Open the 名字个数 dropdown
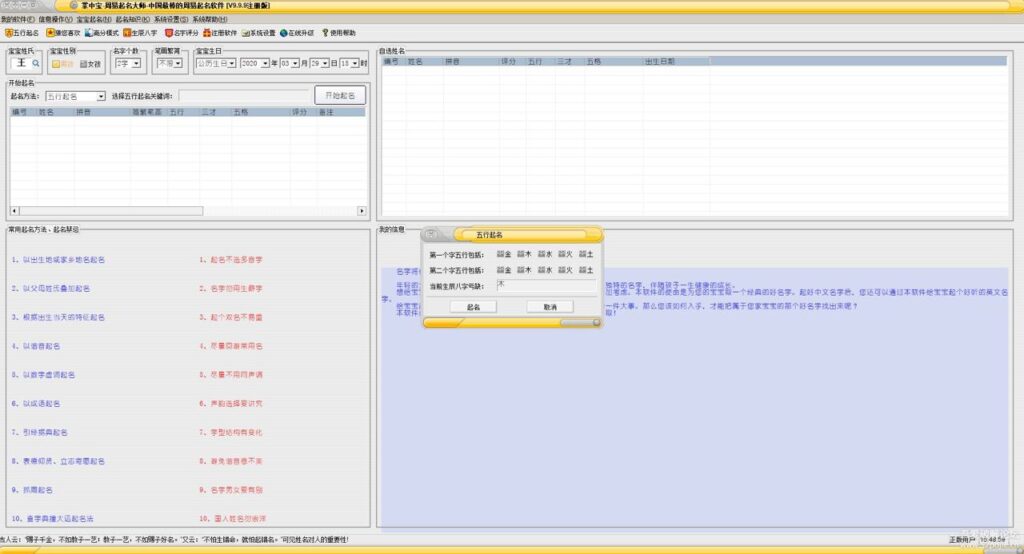 click(138, 63)
